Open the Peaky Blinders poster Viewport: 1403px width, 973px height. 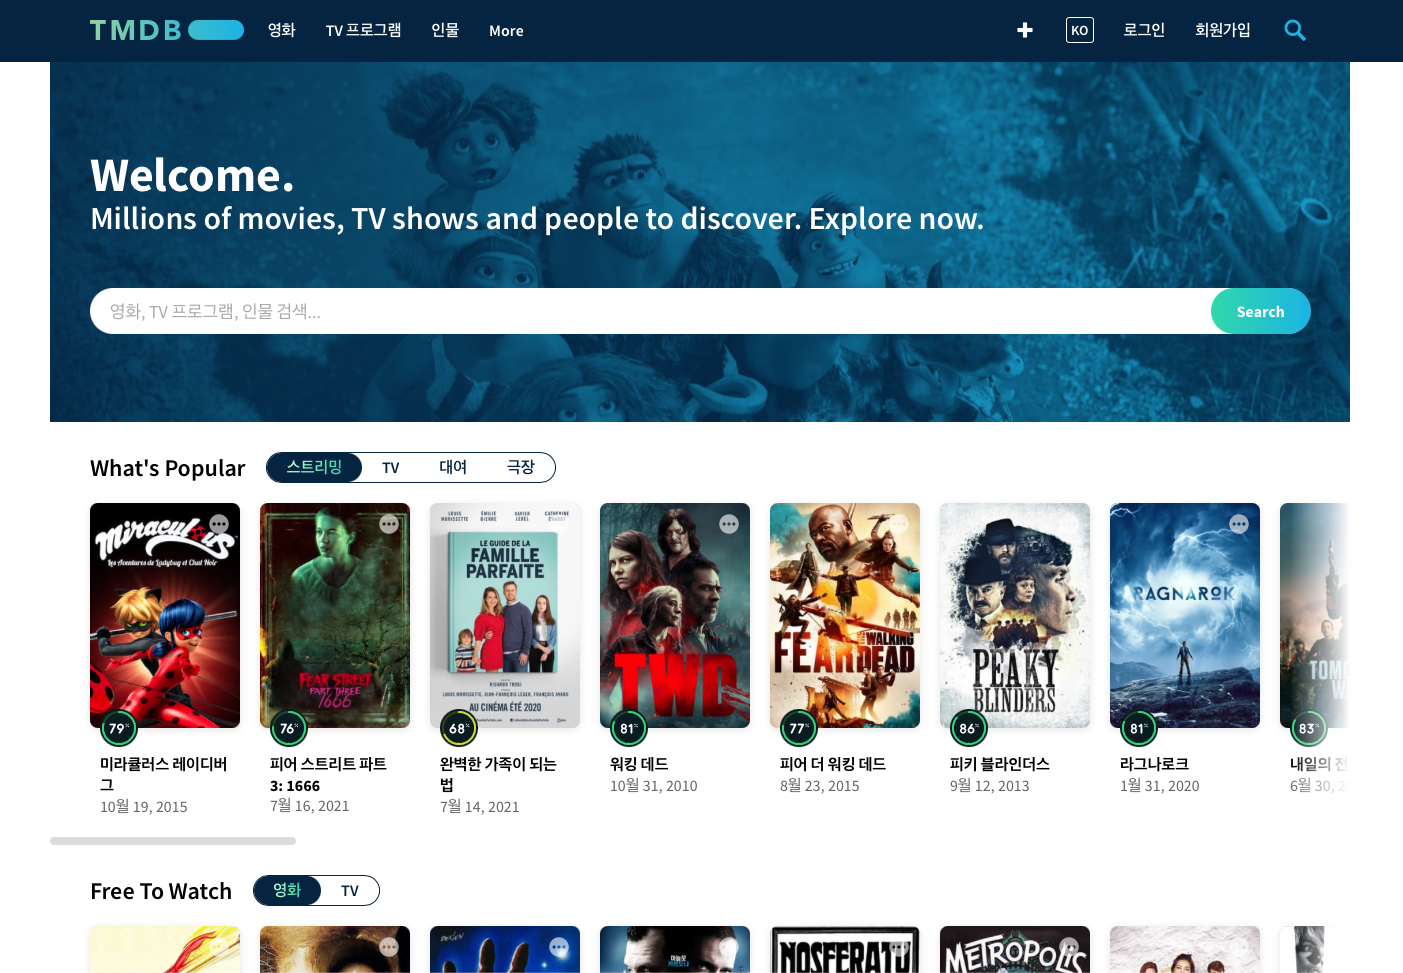pyautogui.click(x=1015, y=615)
